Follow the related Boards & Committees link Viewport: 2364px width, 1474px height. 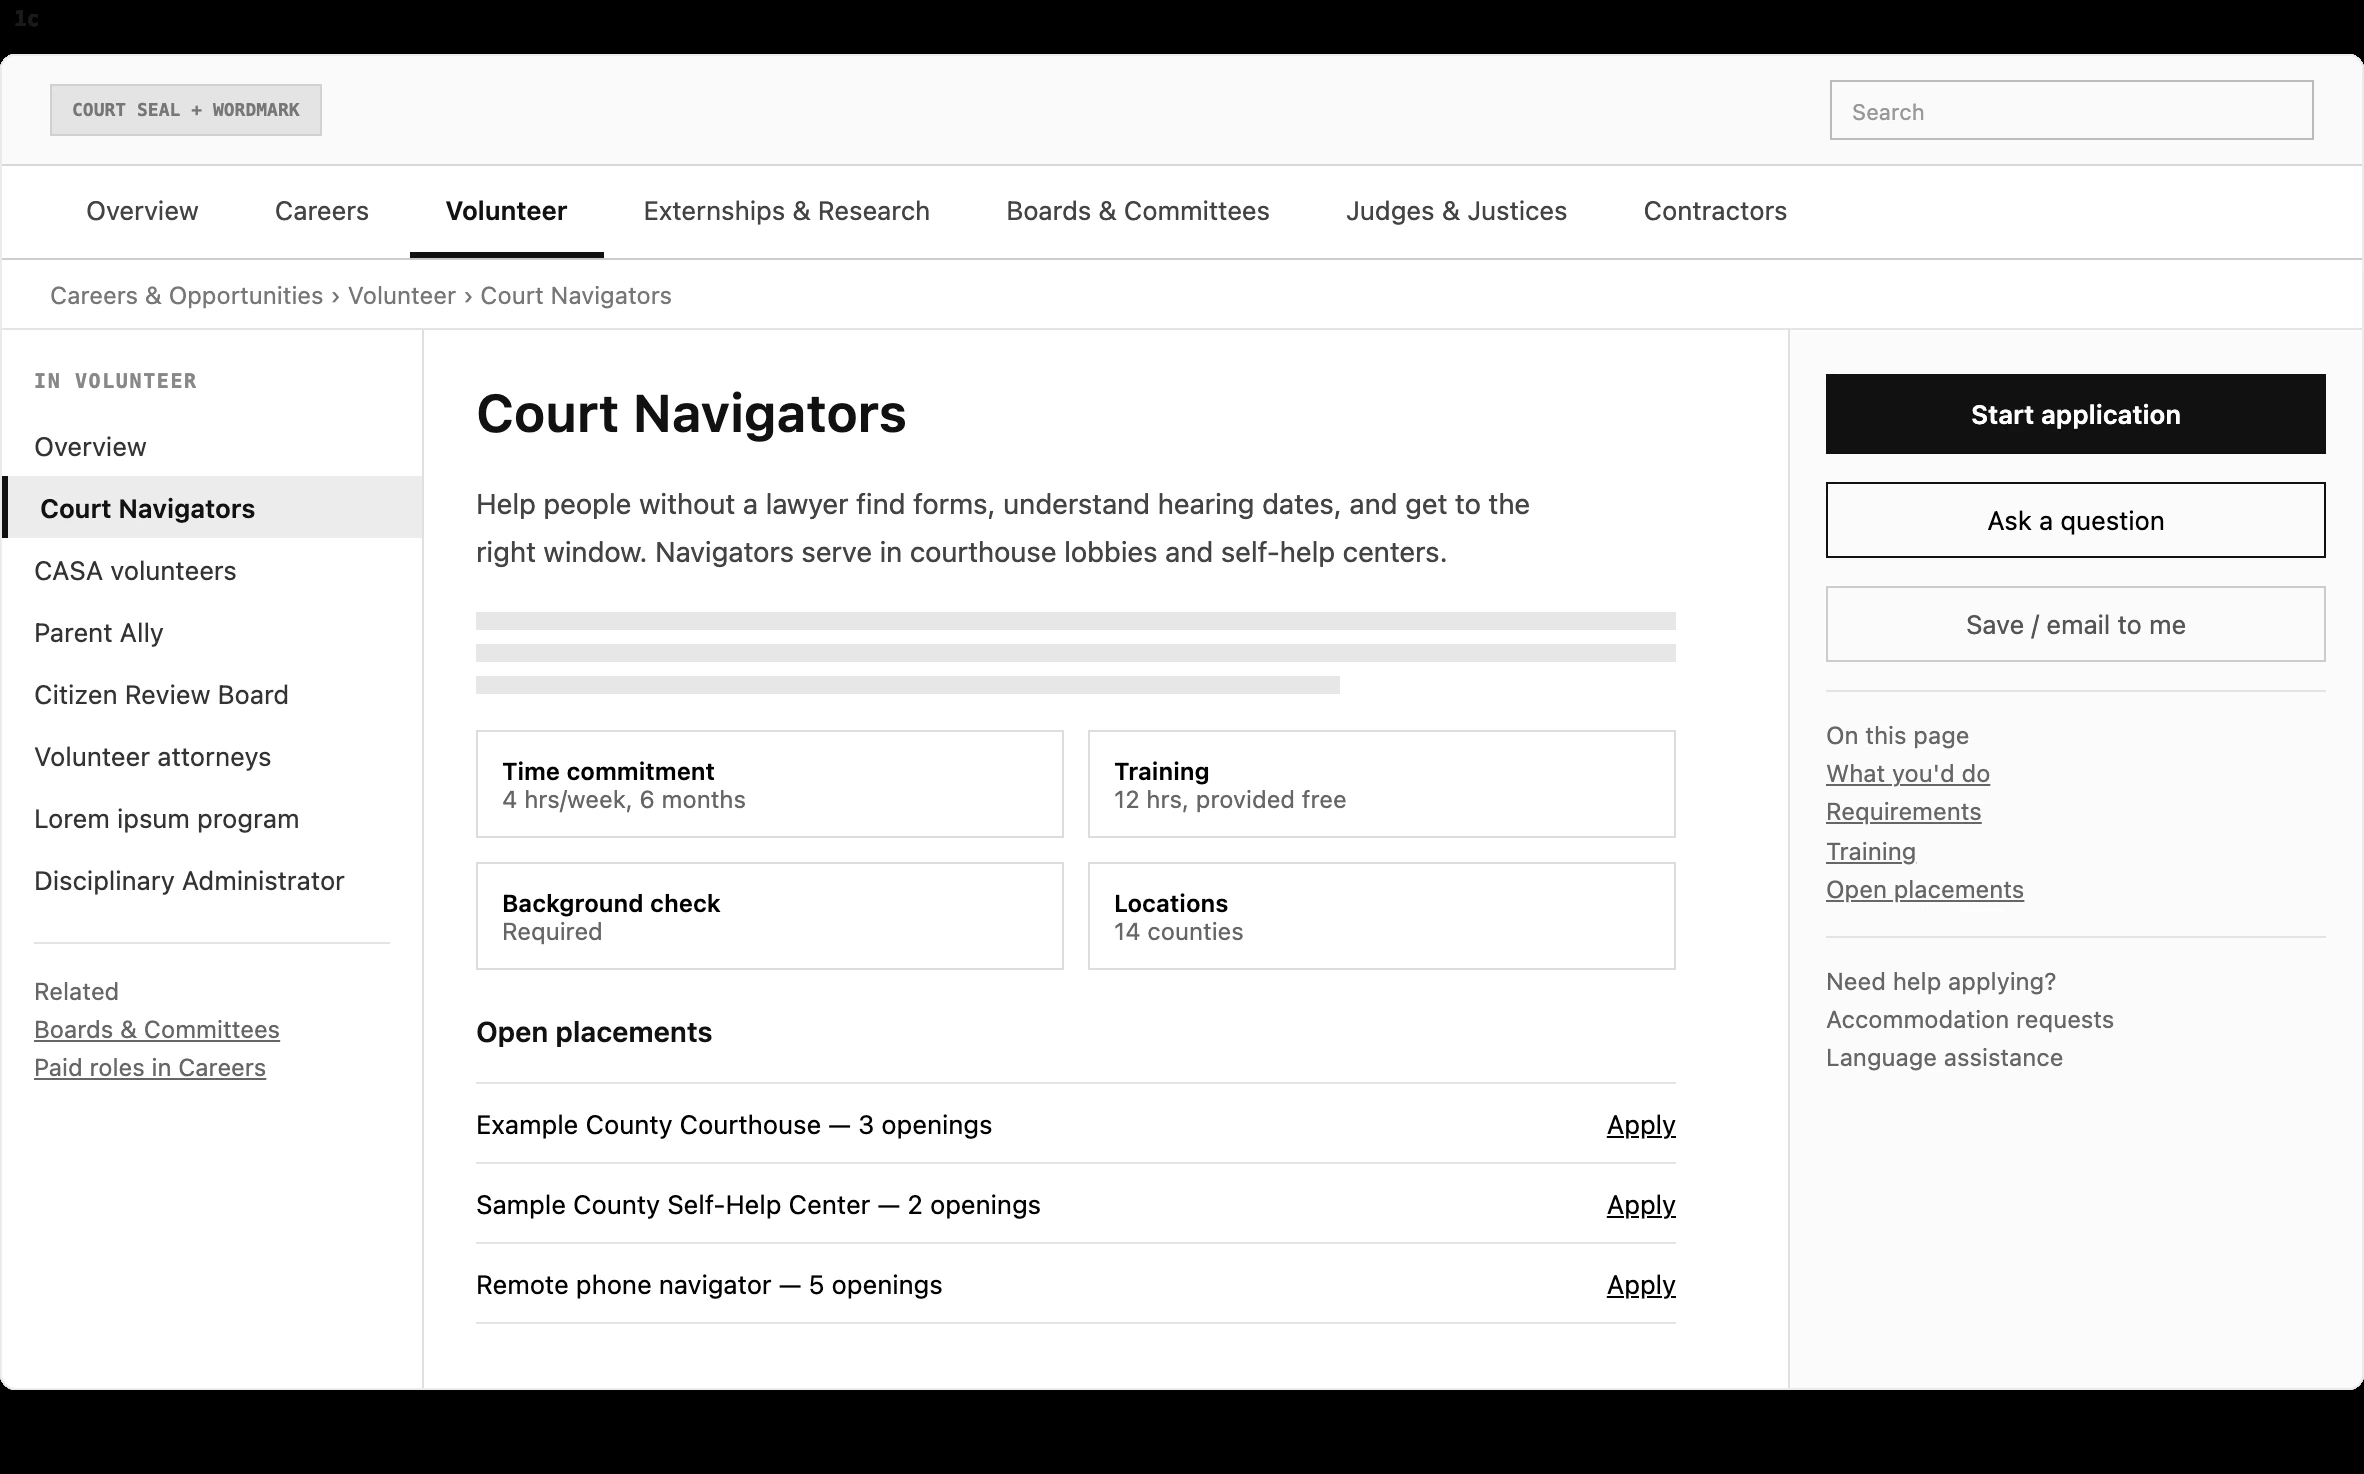click(x=157, y=1030)
